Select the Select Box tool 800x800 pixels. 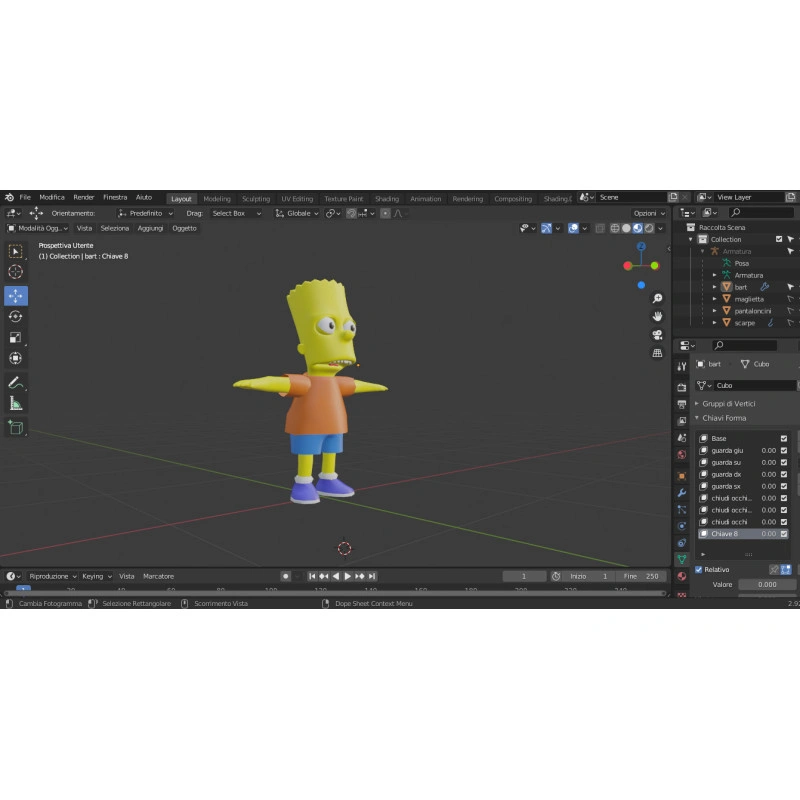15,251
